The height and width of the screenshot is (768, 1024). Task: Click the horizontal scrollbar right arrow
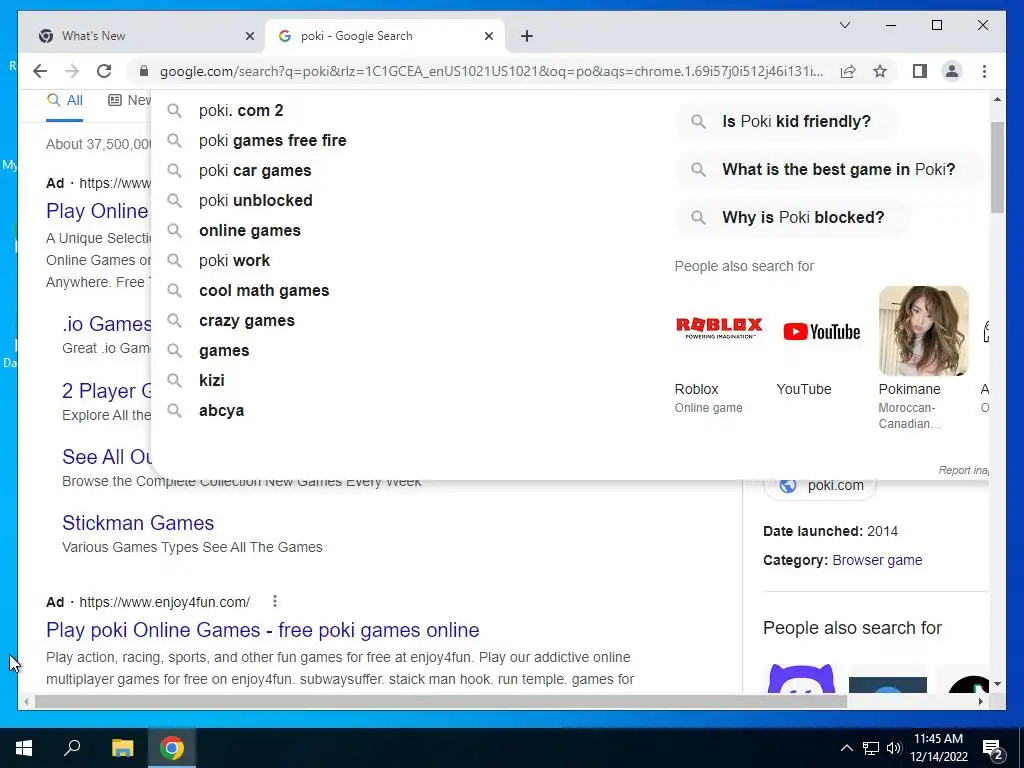[980, 701]
